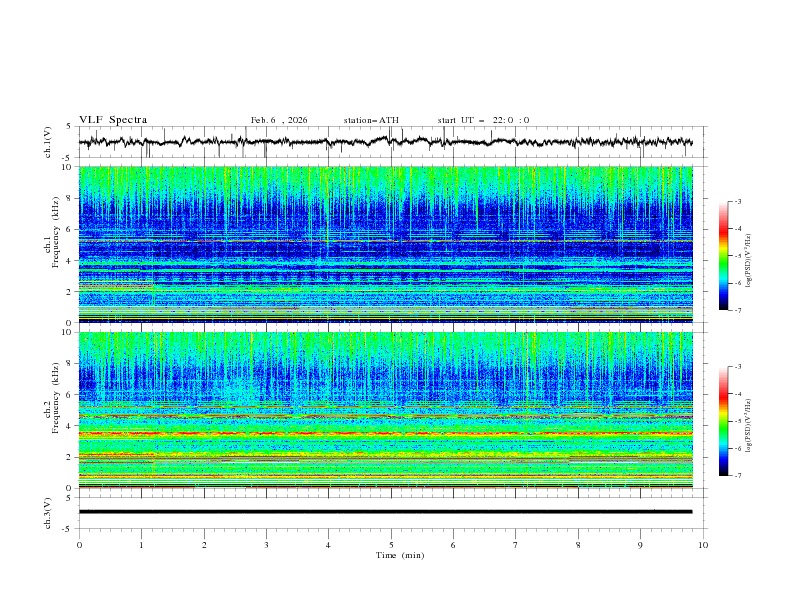Screen dimensions: 792x612
Task: Click the "start UT = 22:0 :0" text
Action: (483, 120)
